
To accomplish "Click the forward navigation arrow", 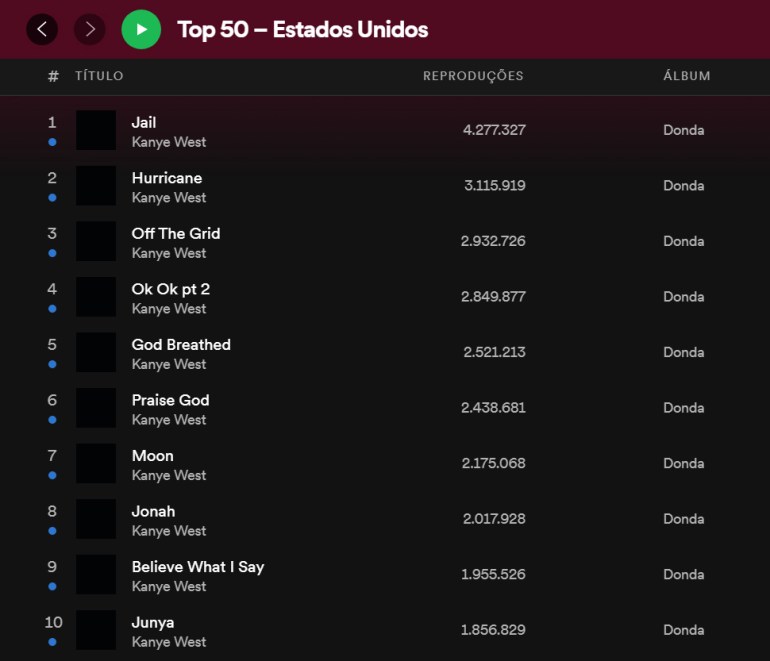I will [90, 29].
